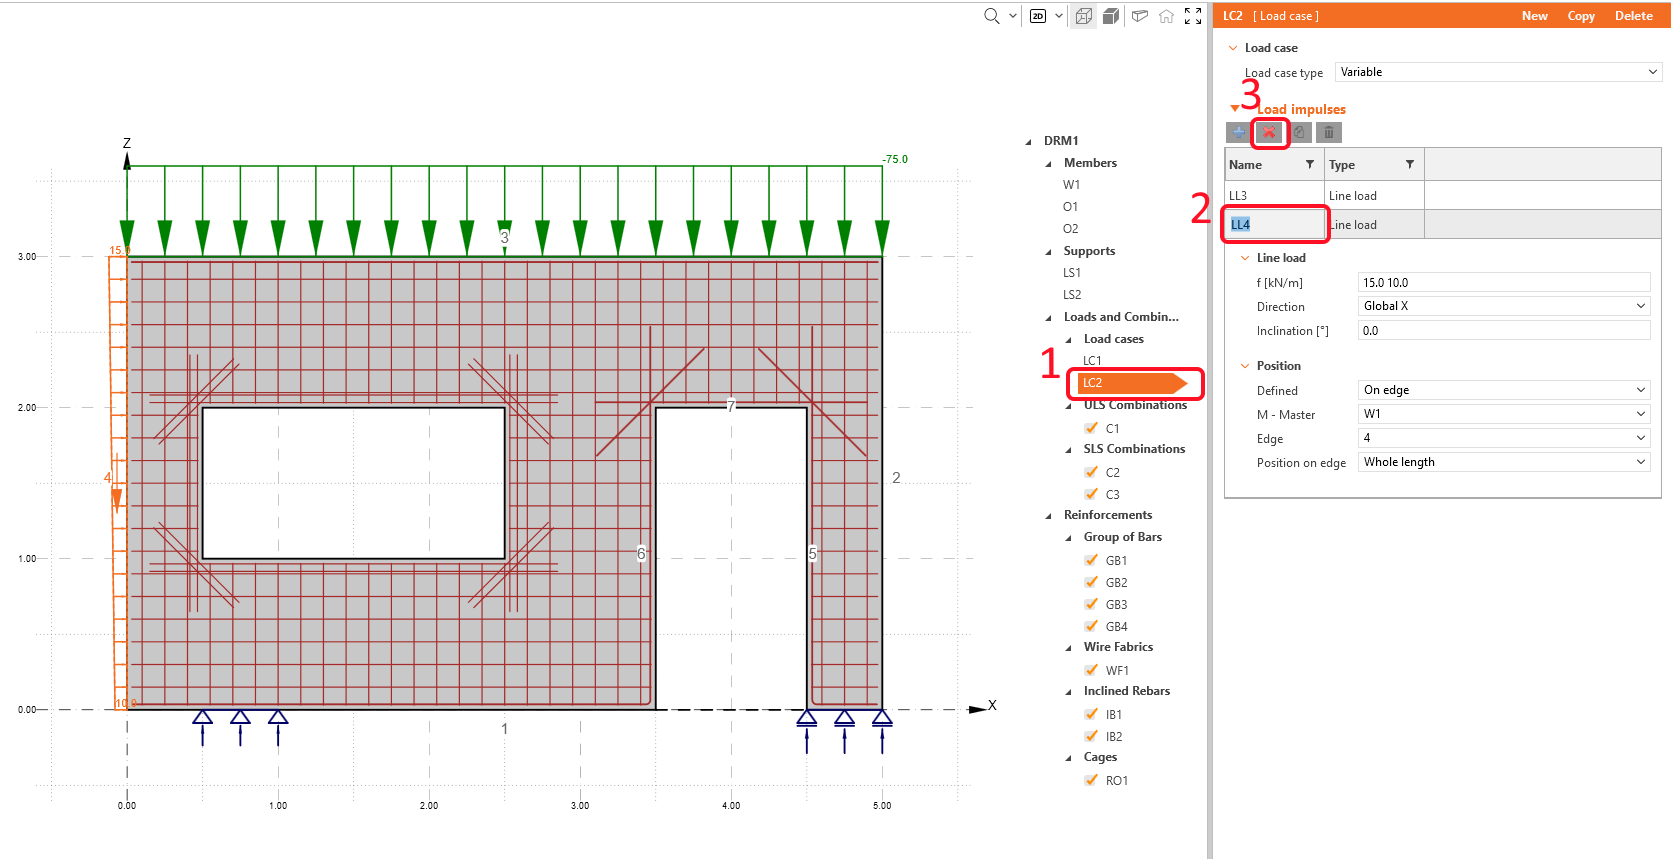Click the home view icon
The image size is (1671, 859).
1166,16
